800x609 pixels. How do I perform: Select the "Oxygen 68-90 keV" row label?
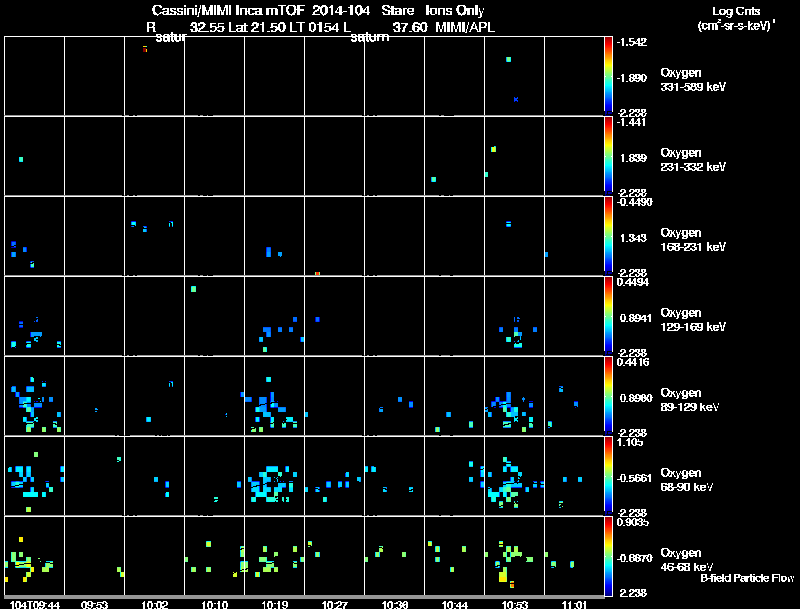pyautogui.click(x=687, y=480)
